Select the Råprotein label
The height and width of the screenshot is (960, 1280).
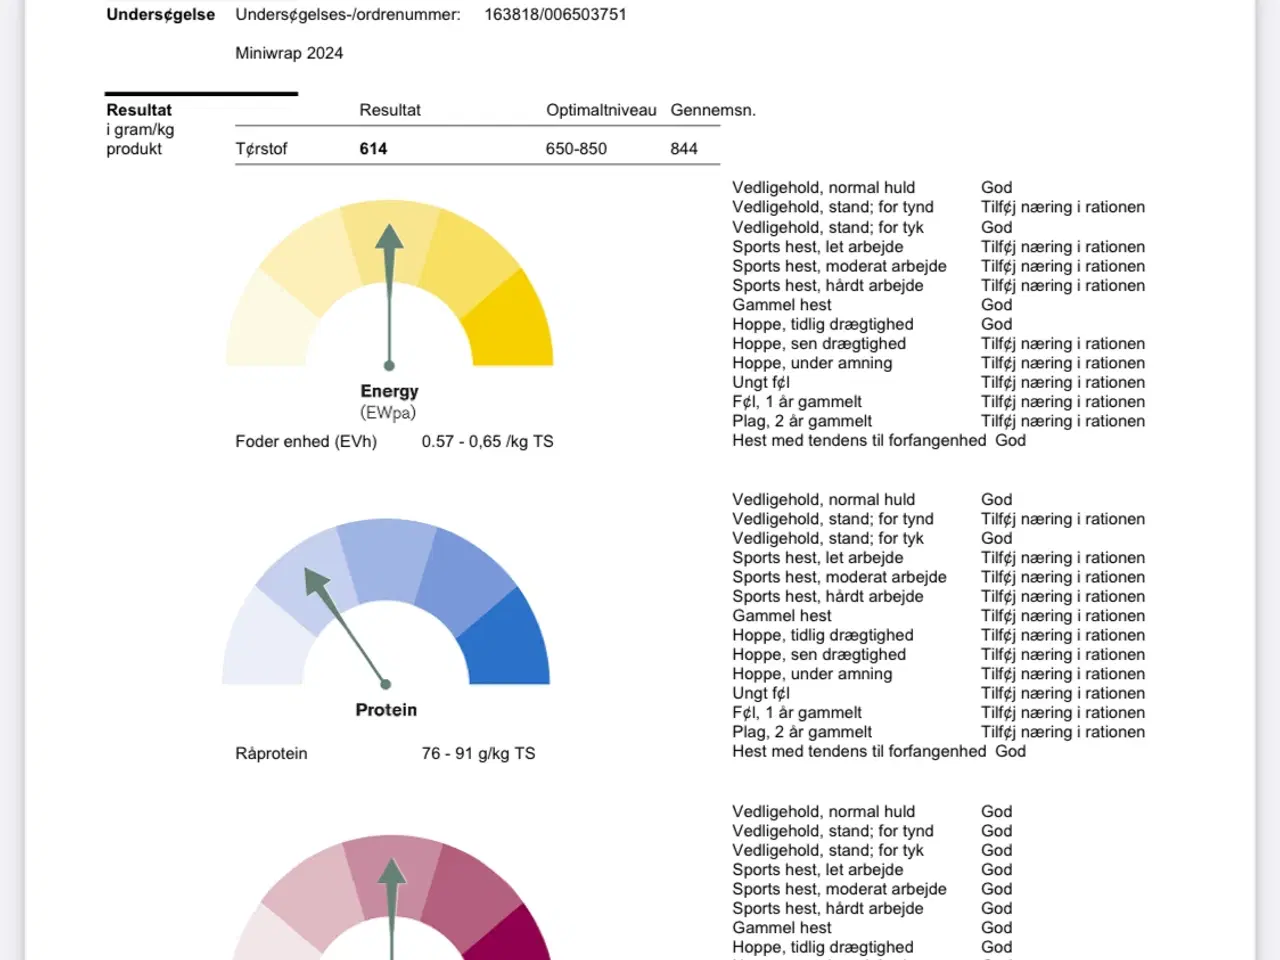(x=271, y=753)
